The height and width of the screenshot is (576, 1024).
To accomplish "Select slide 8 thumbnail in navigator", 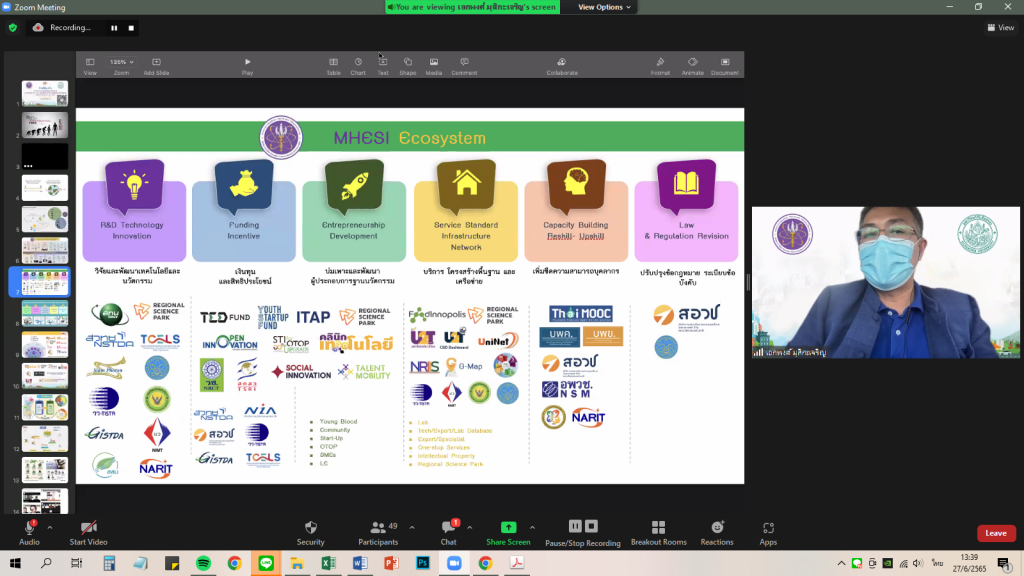I will click(44, 313).
